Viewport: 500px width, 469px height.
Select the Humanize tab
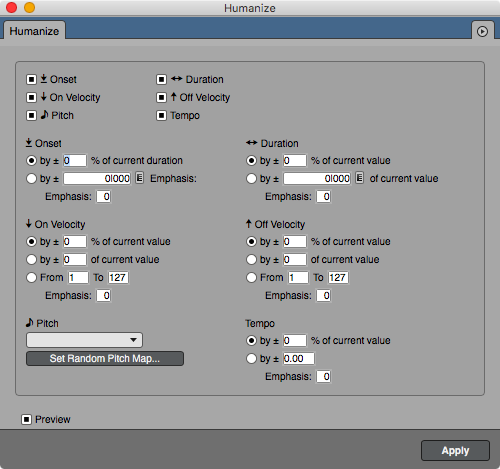click(x=34, y=31)
